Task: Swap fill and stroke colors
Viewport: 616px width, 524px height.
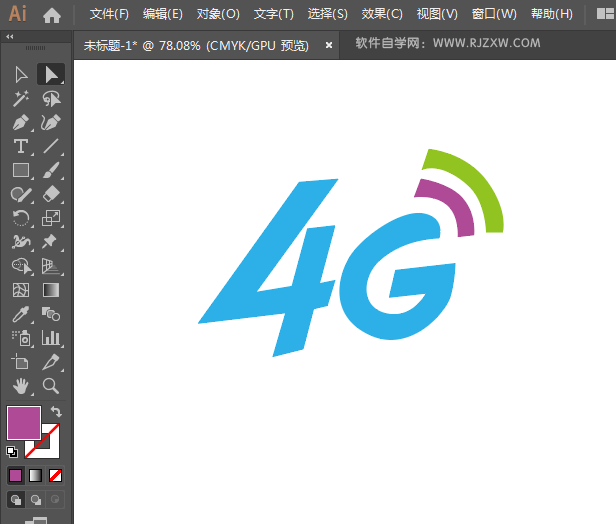Action: tap(56, 411)
